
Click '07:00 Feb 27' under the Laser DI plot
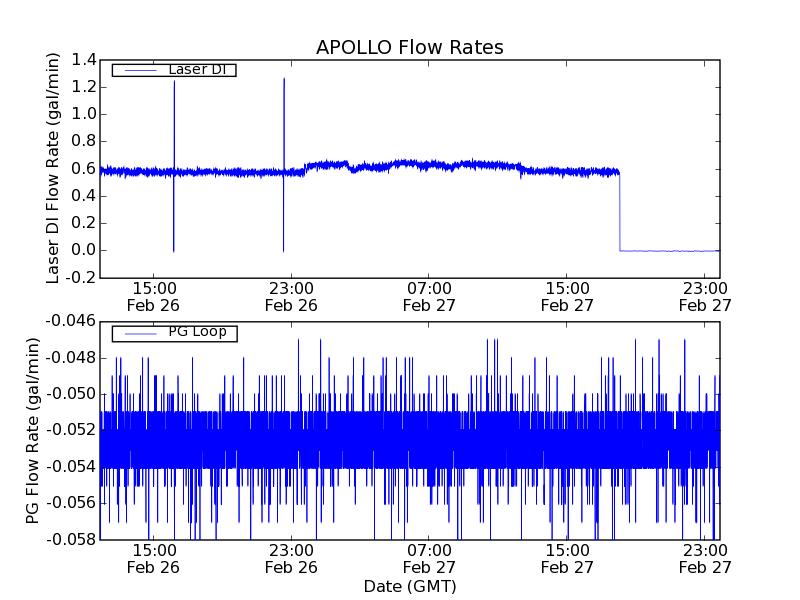pos(429,297)
